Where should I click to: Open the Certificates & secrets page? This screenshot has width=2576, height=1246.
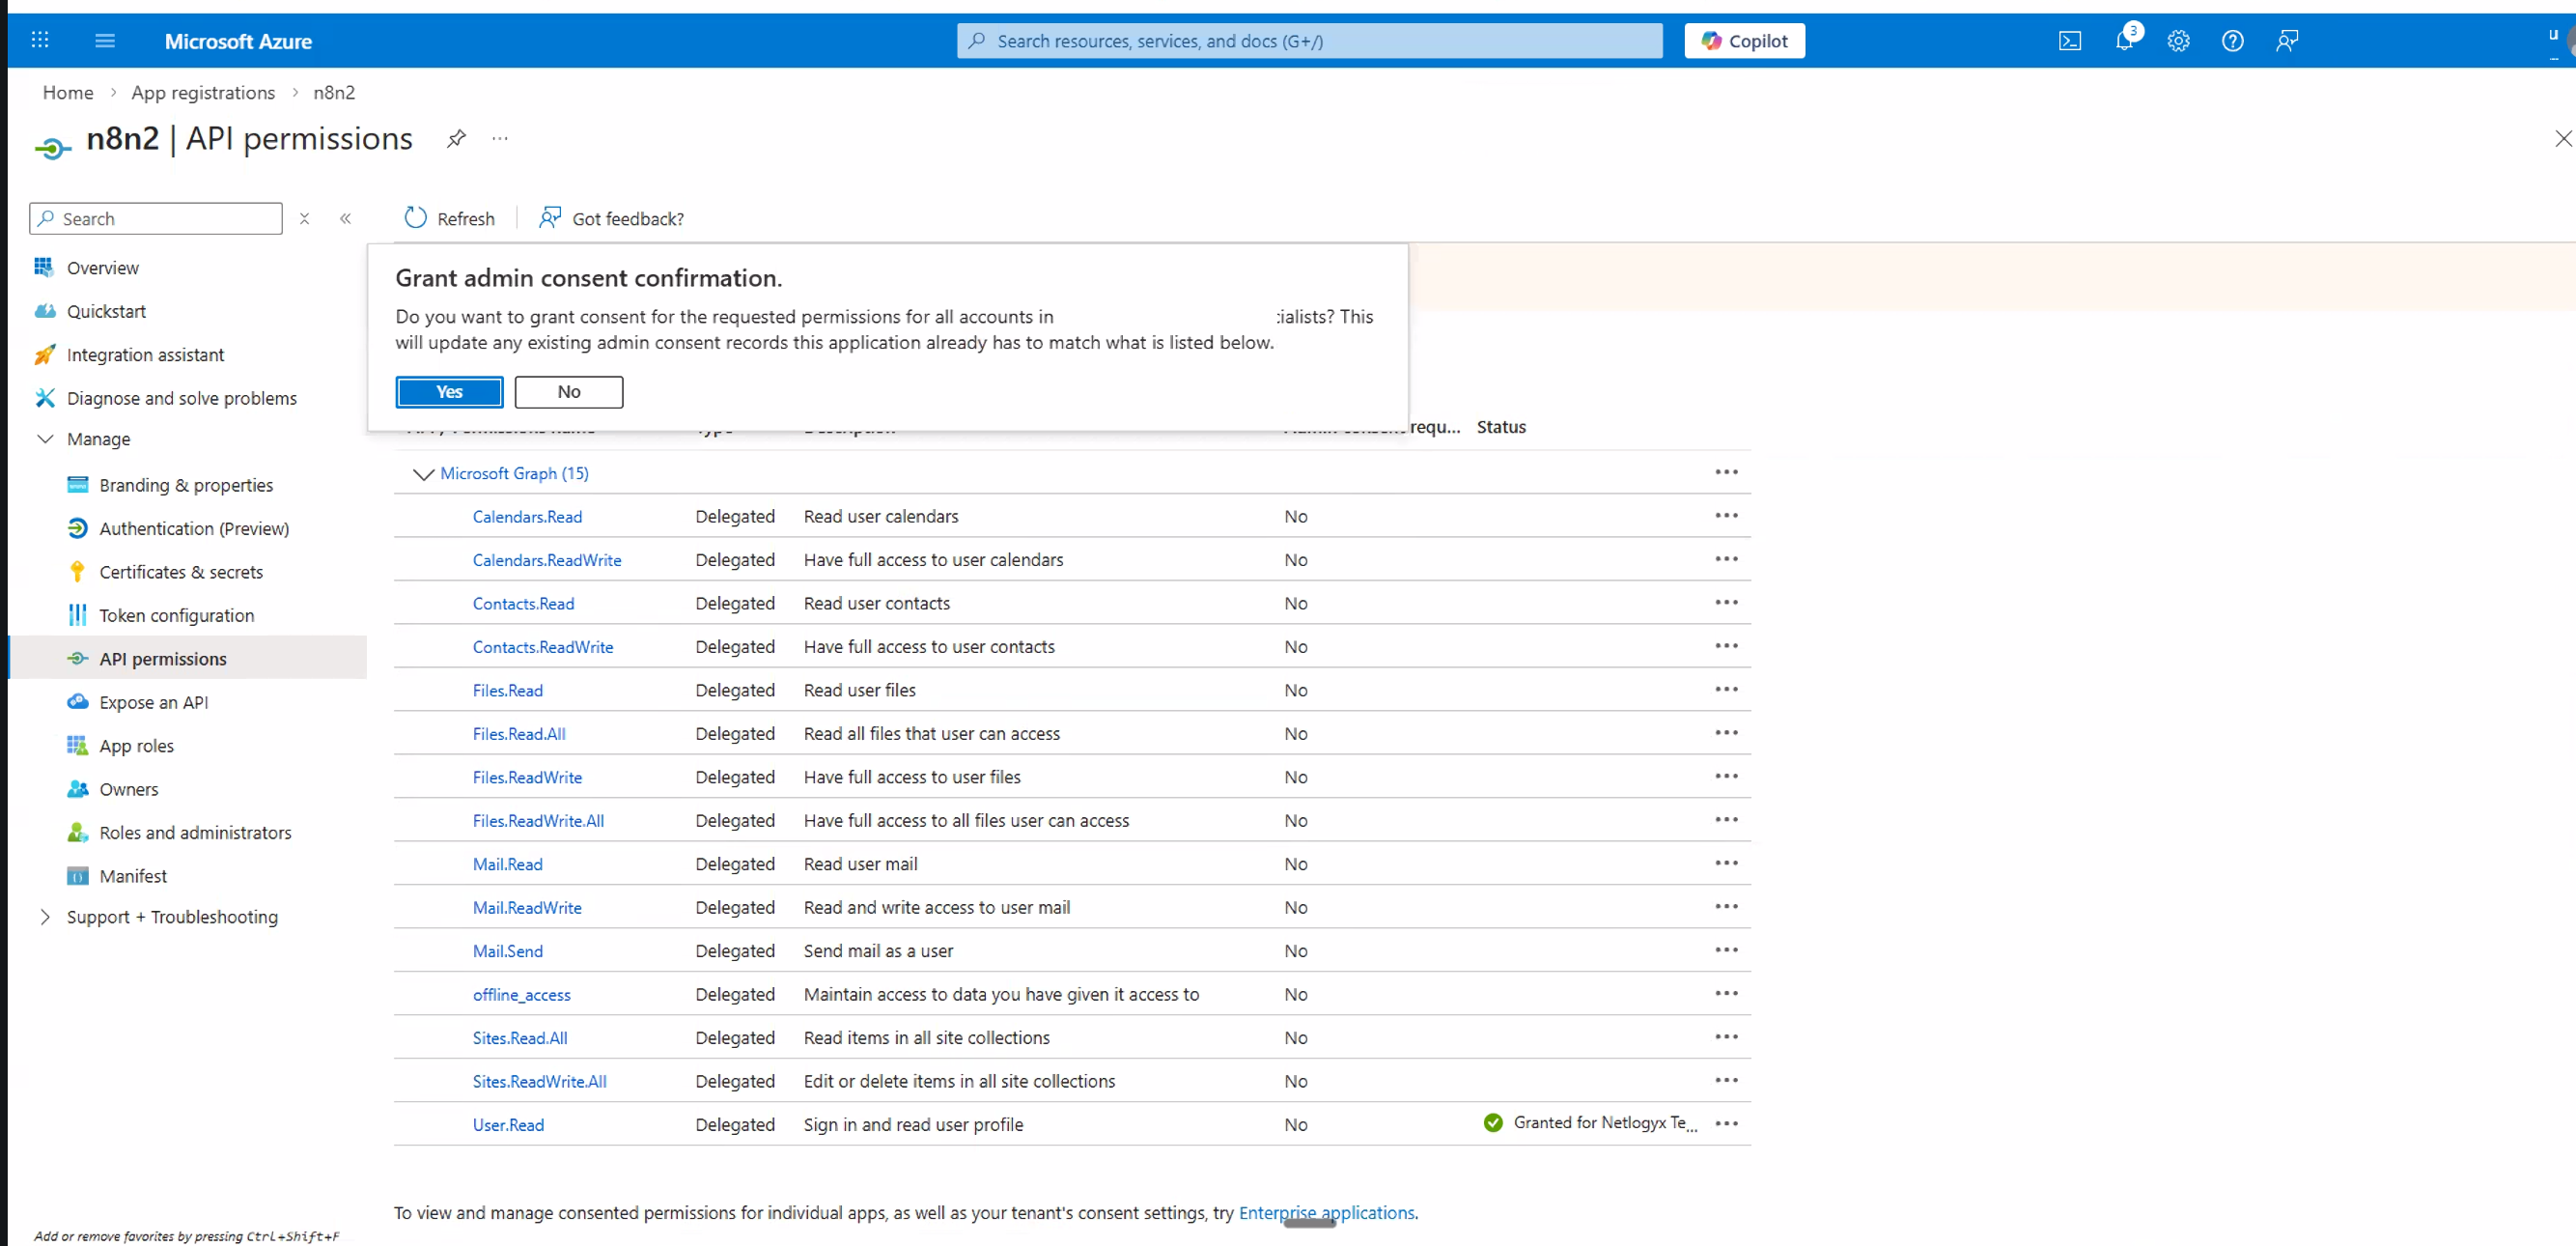pyautogui.click(x=181, y=571)
